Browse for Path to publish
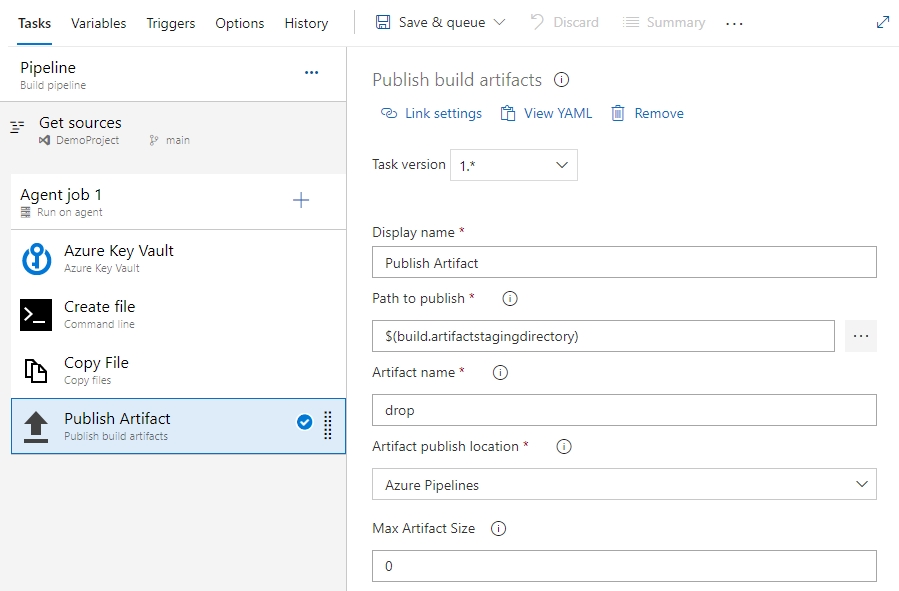 (x=860, y=336)
